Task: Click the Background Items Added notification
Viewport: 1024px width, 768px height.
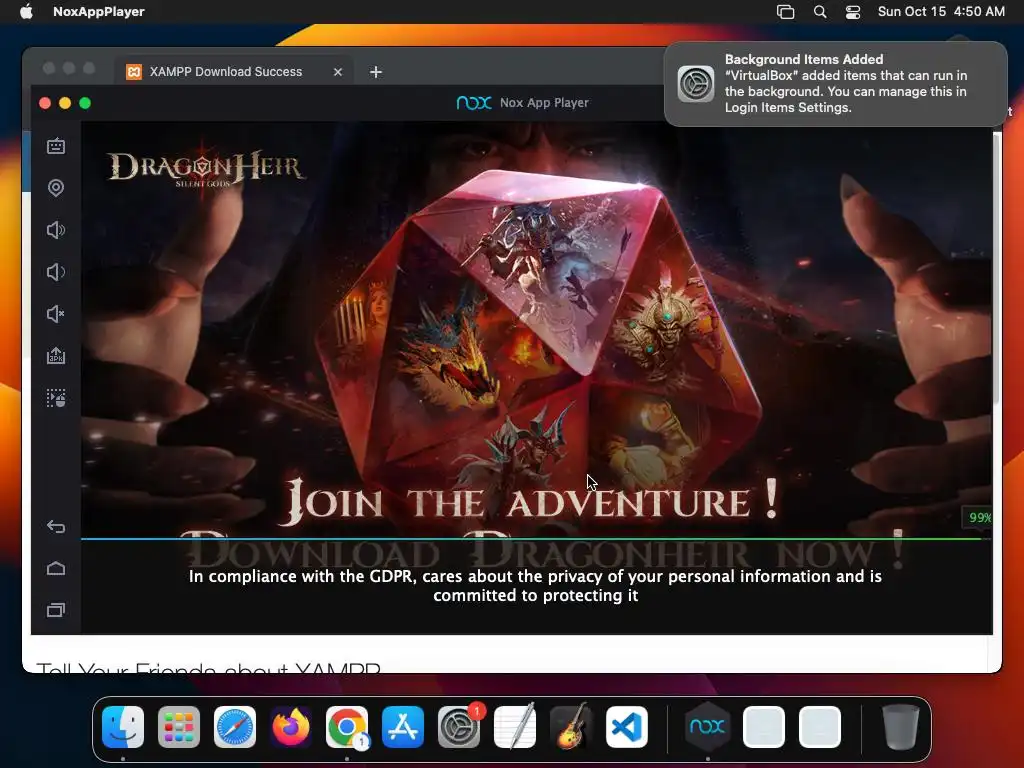Action: 835,84
